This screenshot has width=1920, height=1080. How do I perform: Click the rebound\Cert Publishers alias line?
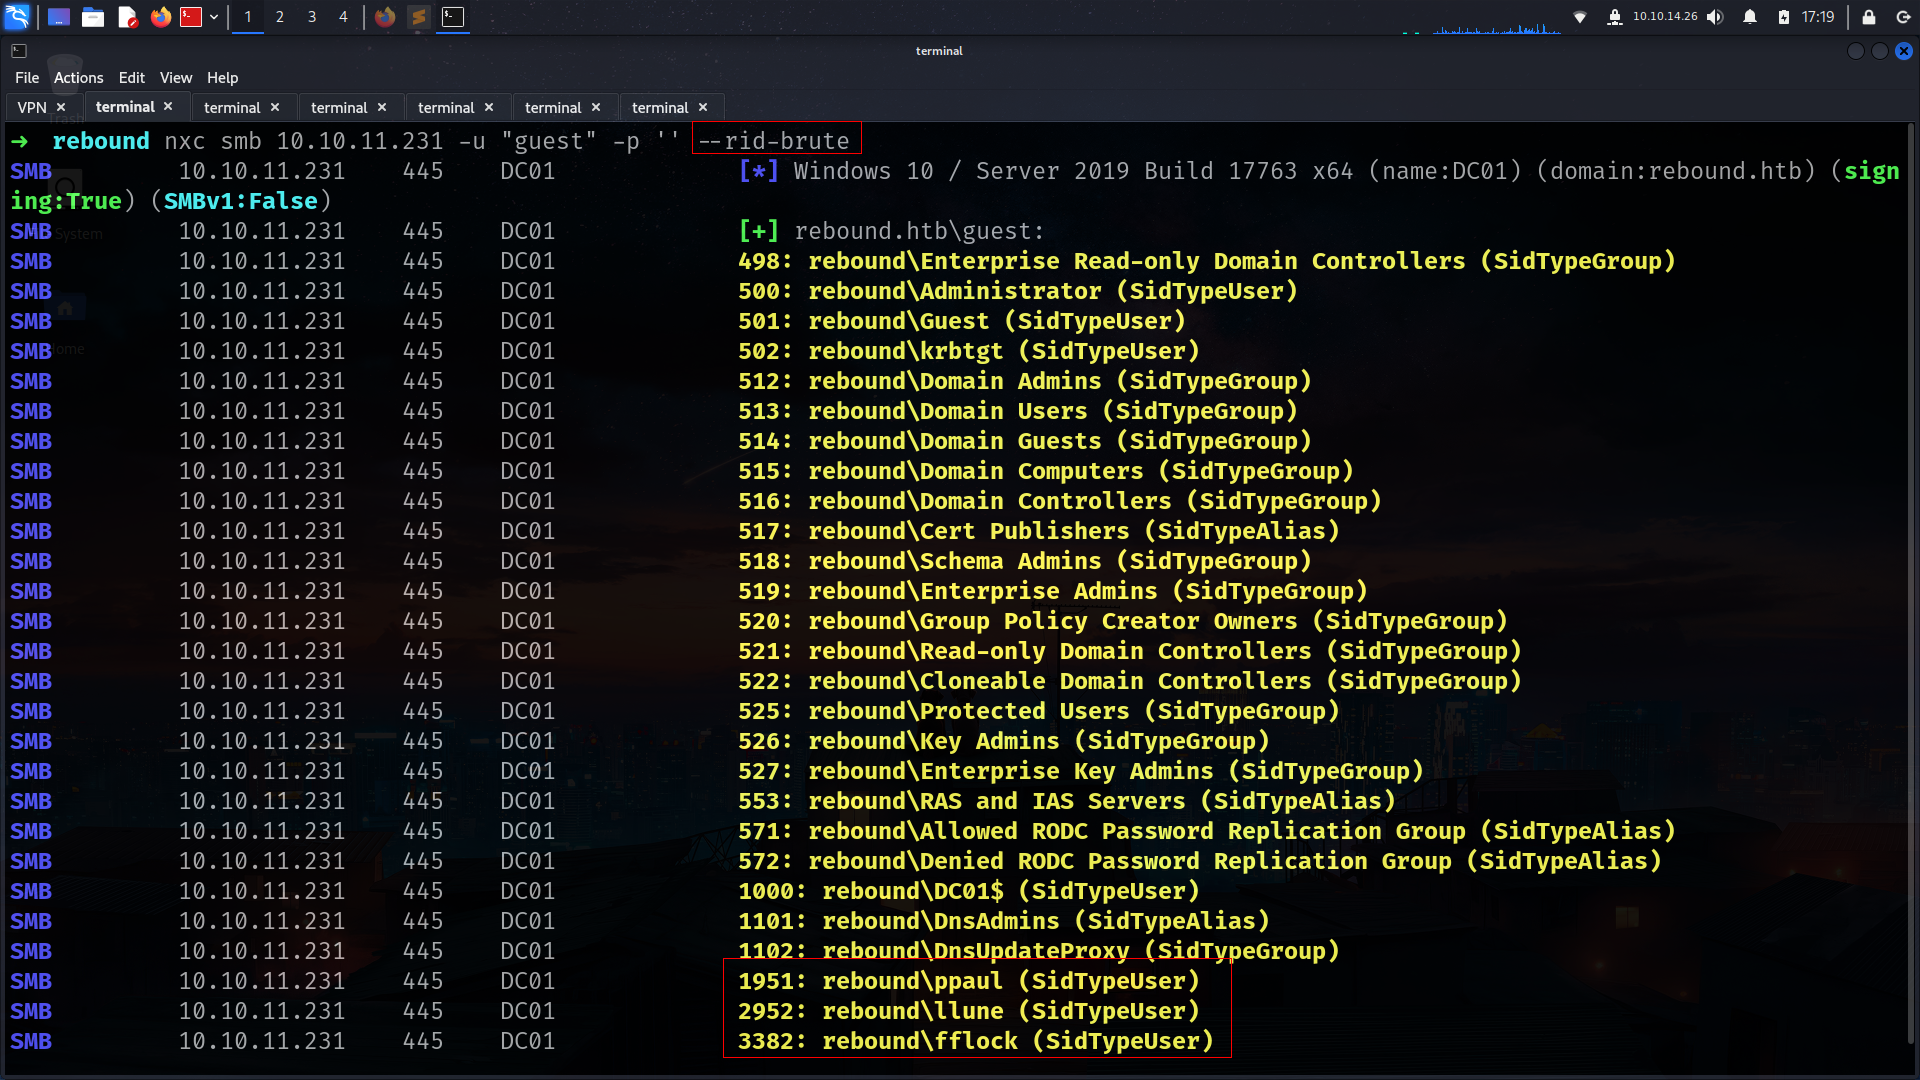coord(1039,531)
